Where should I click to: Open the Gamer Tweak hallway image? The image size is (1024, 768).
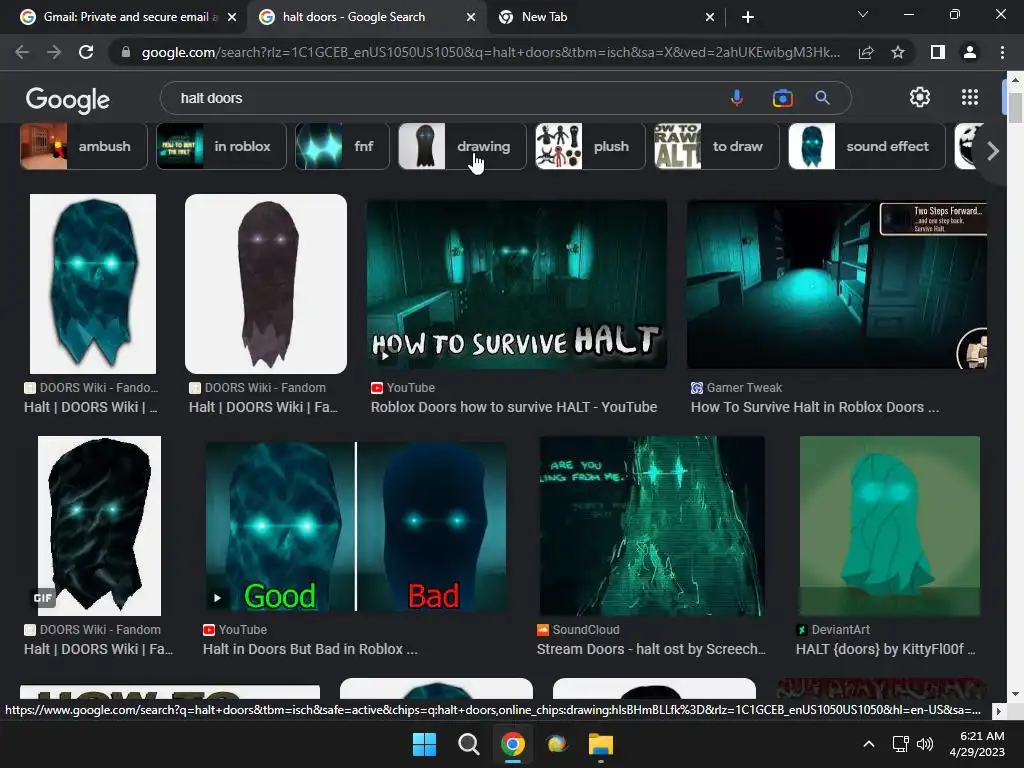[x=837, y=284]
